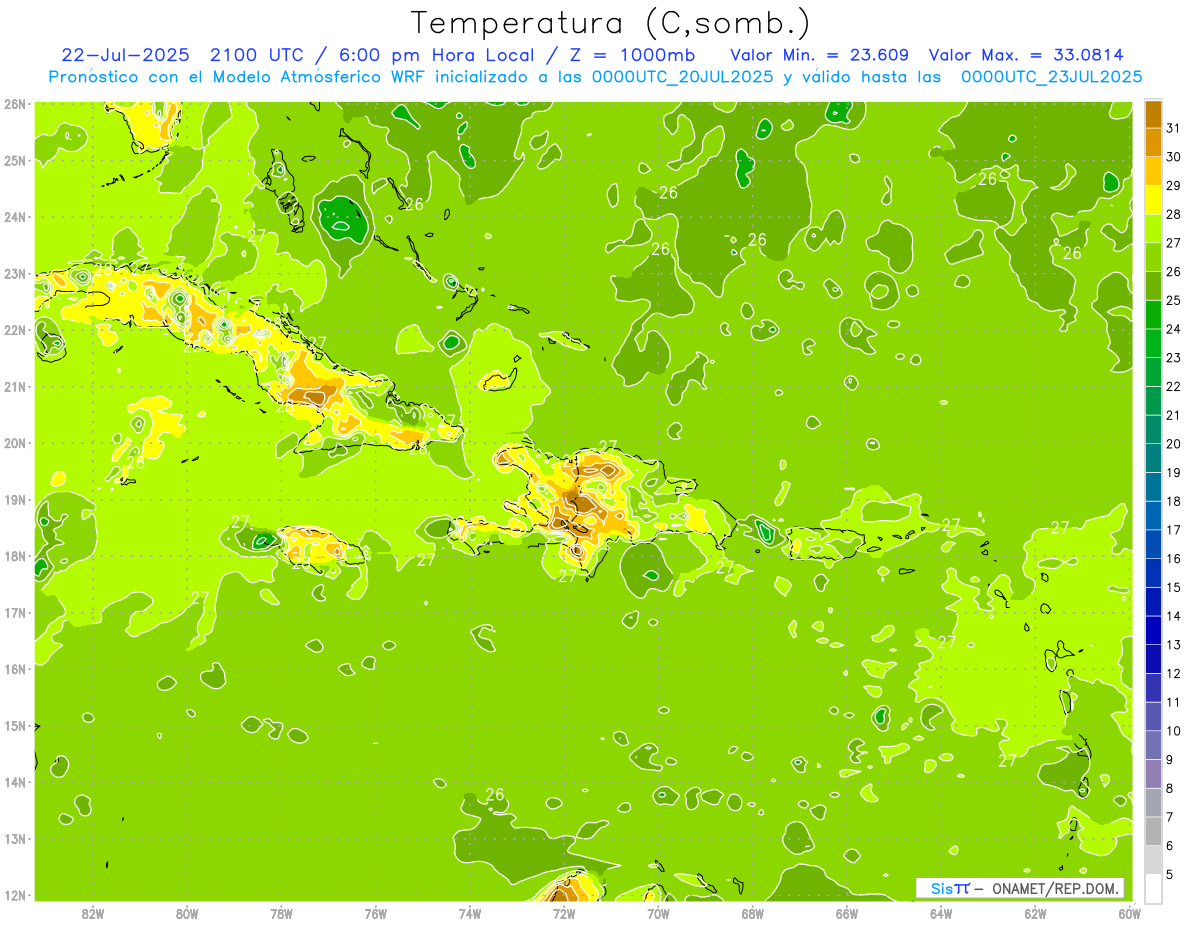The height and width of the screenshot is (927, 1200).
Task: Click the '22-Jul-2025' date text
Action: pos(124,55)
